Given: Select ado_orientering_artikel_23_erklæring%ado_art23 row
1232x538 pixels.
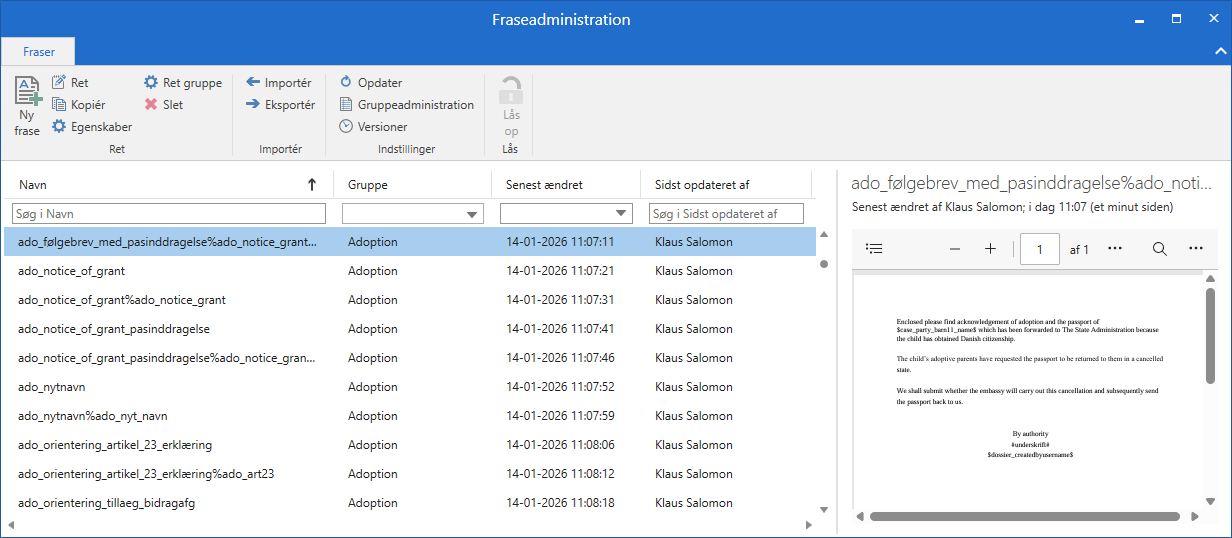Looking at the screenshot, I should tap(410, 474).
